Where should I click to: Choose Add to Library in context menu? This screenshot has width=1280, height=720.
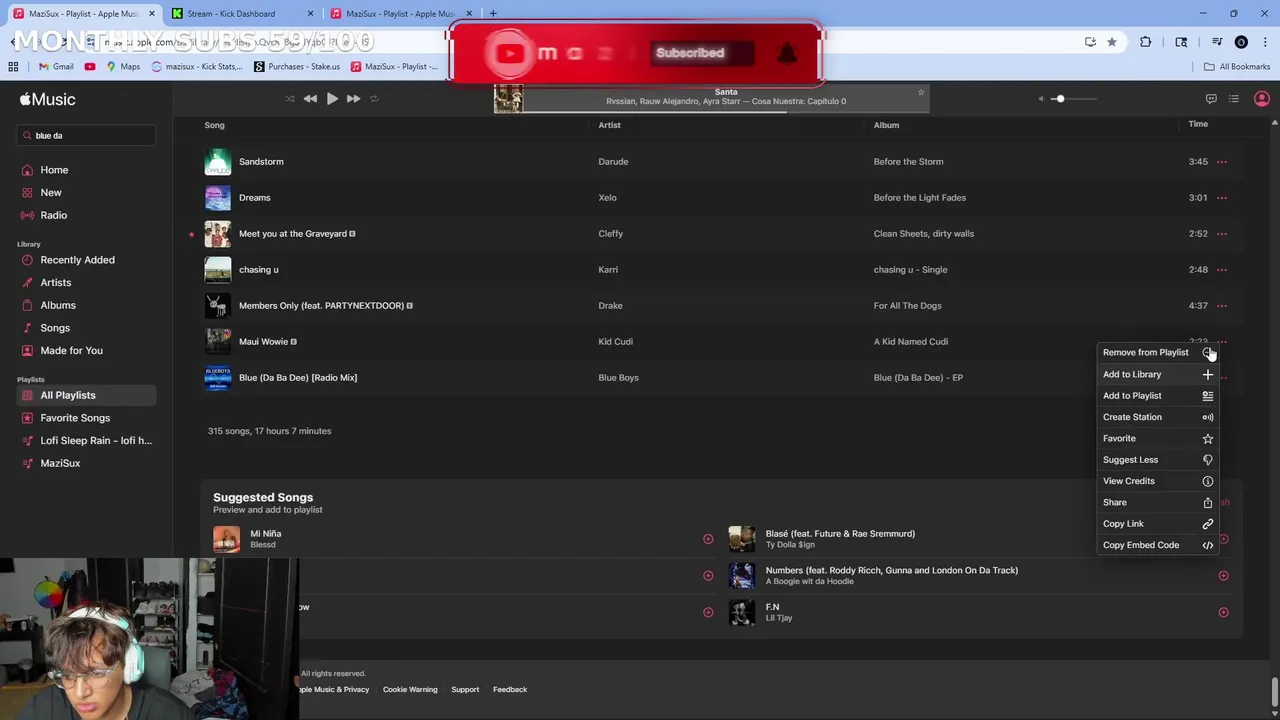1157,374
